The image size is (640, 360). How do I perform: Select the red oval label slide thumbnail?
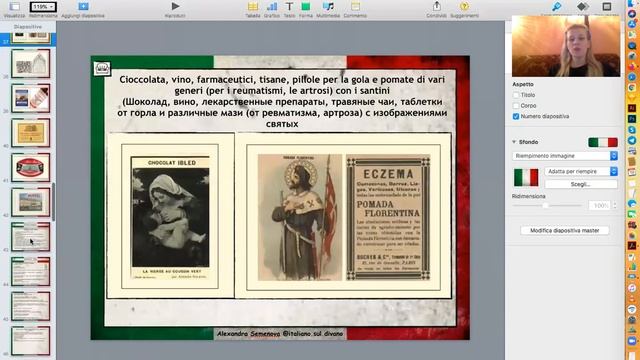[x=31, y=168]
